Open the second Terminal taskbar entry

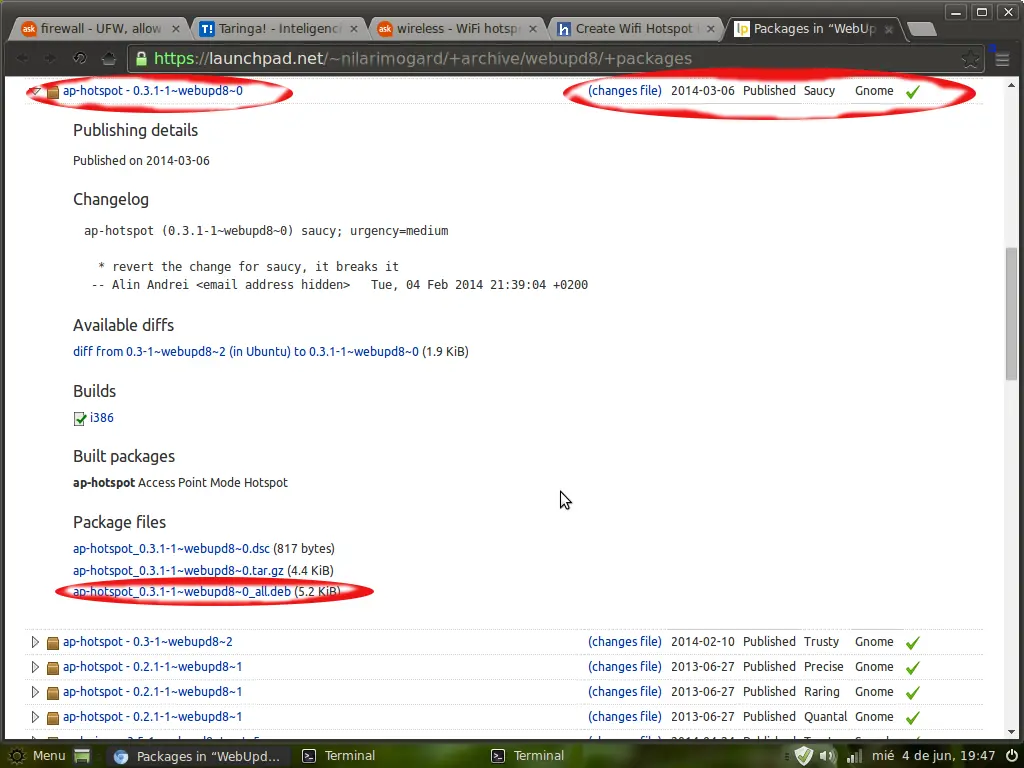528,756
